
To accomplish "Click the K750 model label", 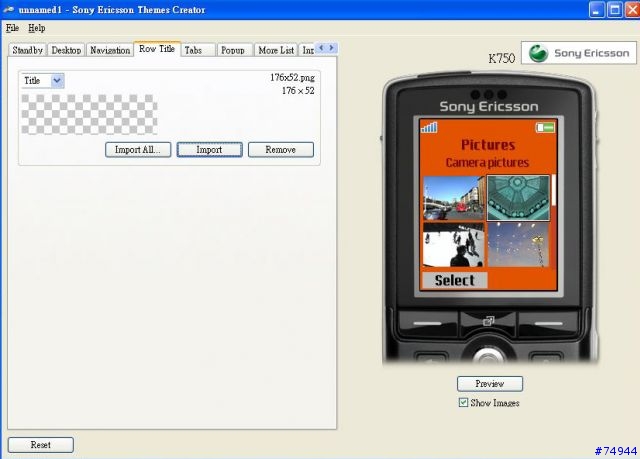I will pyautogui.click(x=502, y=58).
